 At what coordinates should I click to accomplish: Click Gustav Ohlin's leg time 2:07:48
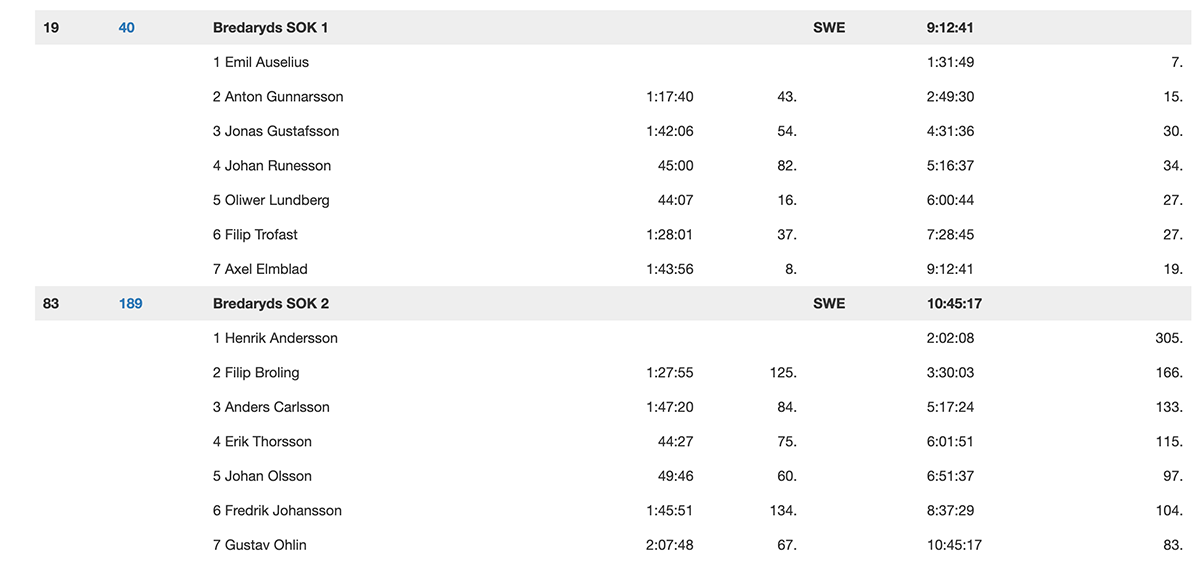670,545
